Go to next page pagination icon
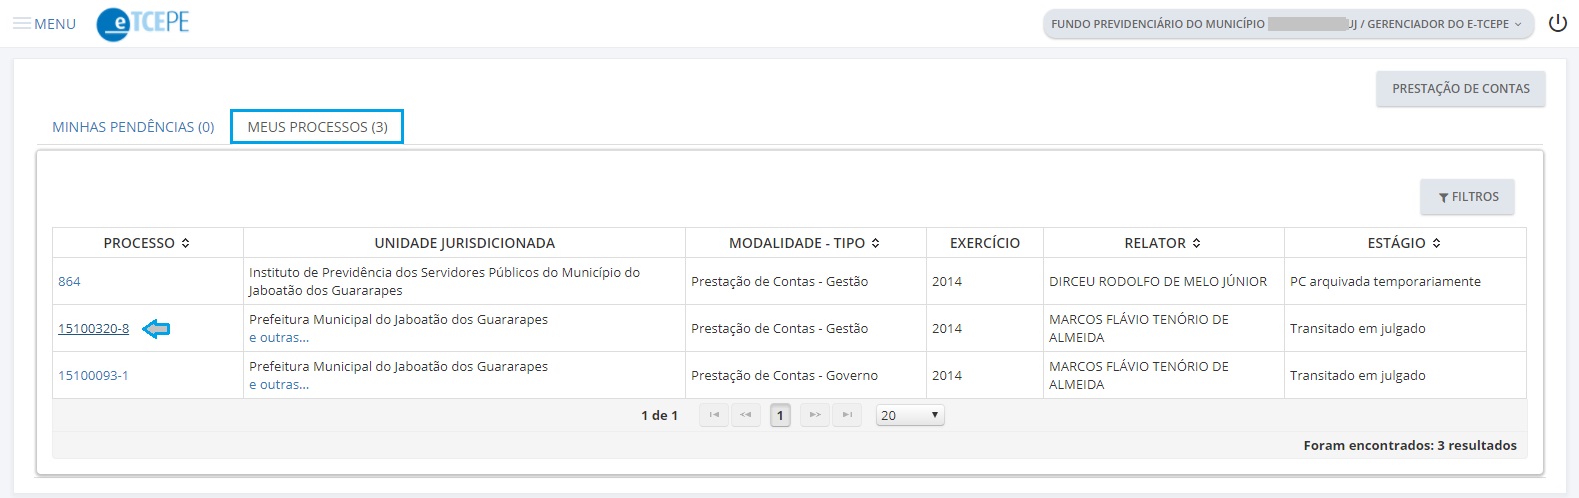This screenshot has height=498, width=1579. pyautogui.click(x=815, y=415)
